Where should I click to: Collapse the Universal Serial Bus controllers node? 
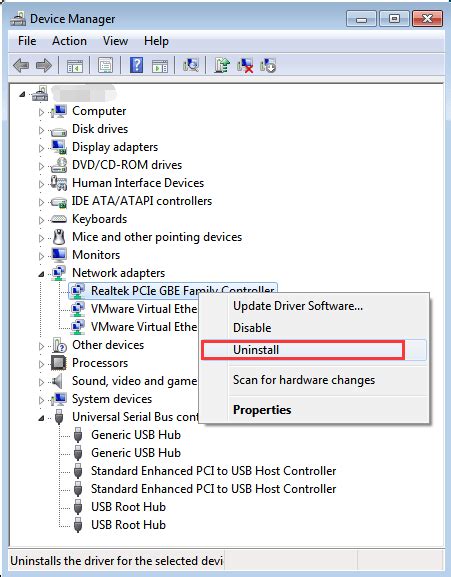41,418
